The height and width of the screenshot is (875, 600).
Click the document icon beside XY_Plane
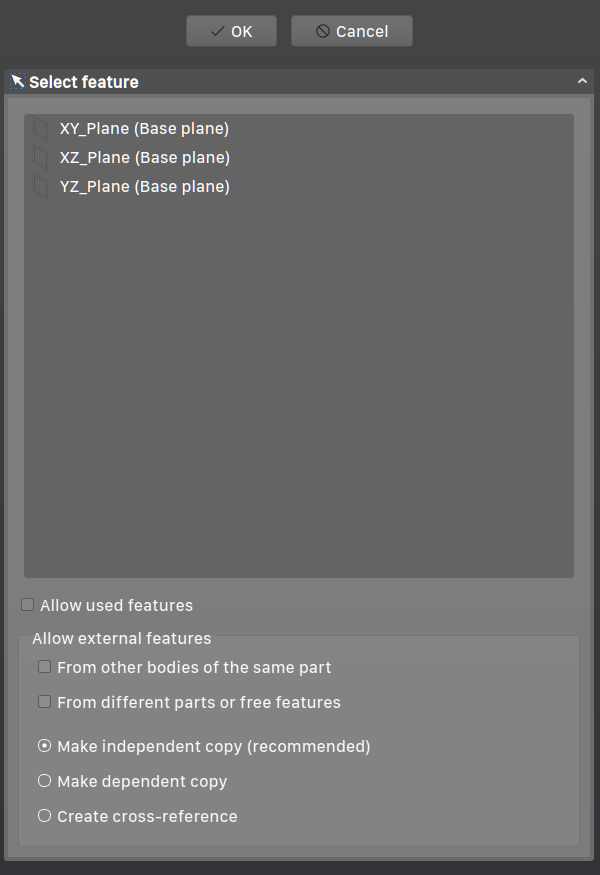(41, 128)
